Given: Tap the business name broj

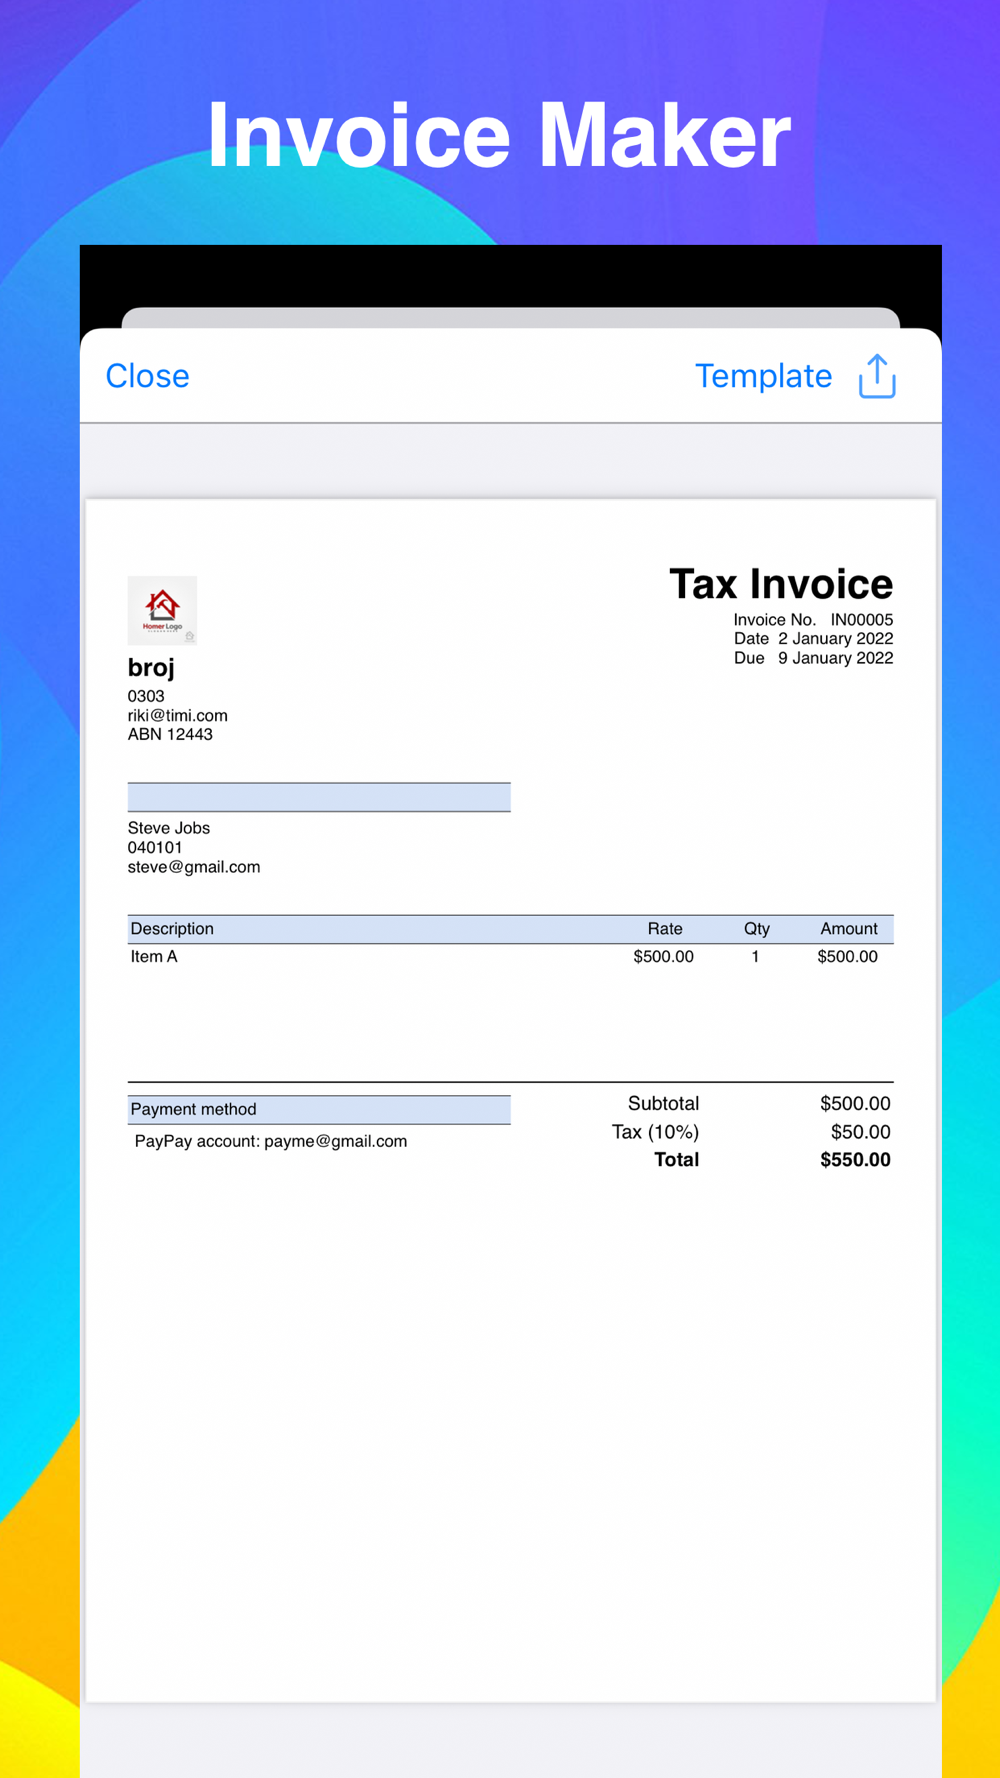Looking at the screenshot, I should 151,668.
